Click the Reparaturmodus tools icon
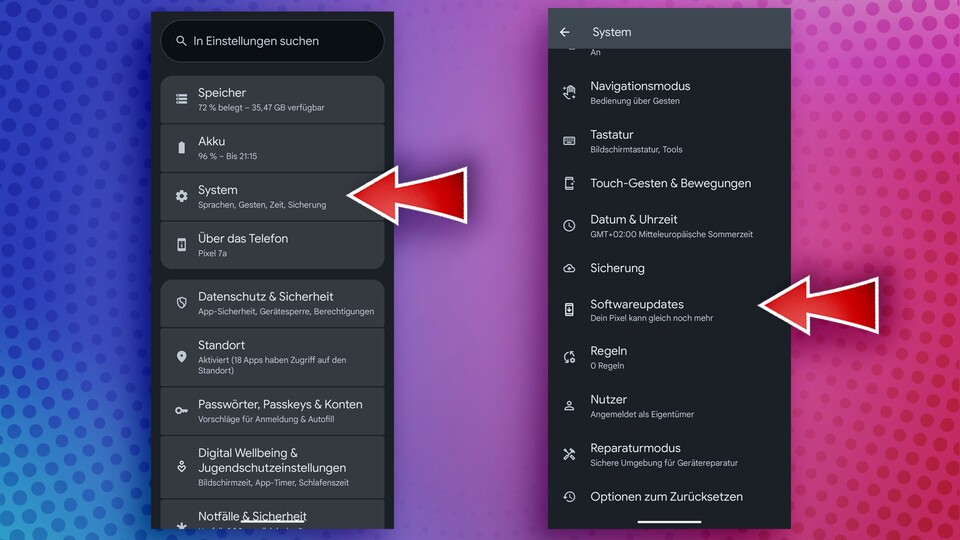This screenshot has height=540, width=960. pos(569,454)
